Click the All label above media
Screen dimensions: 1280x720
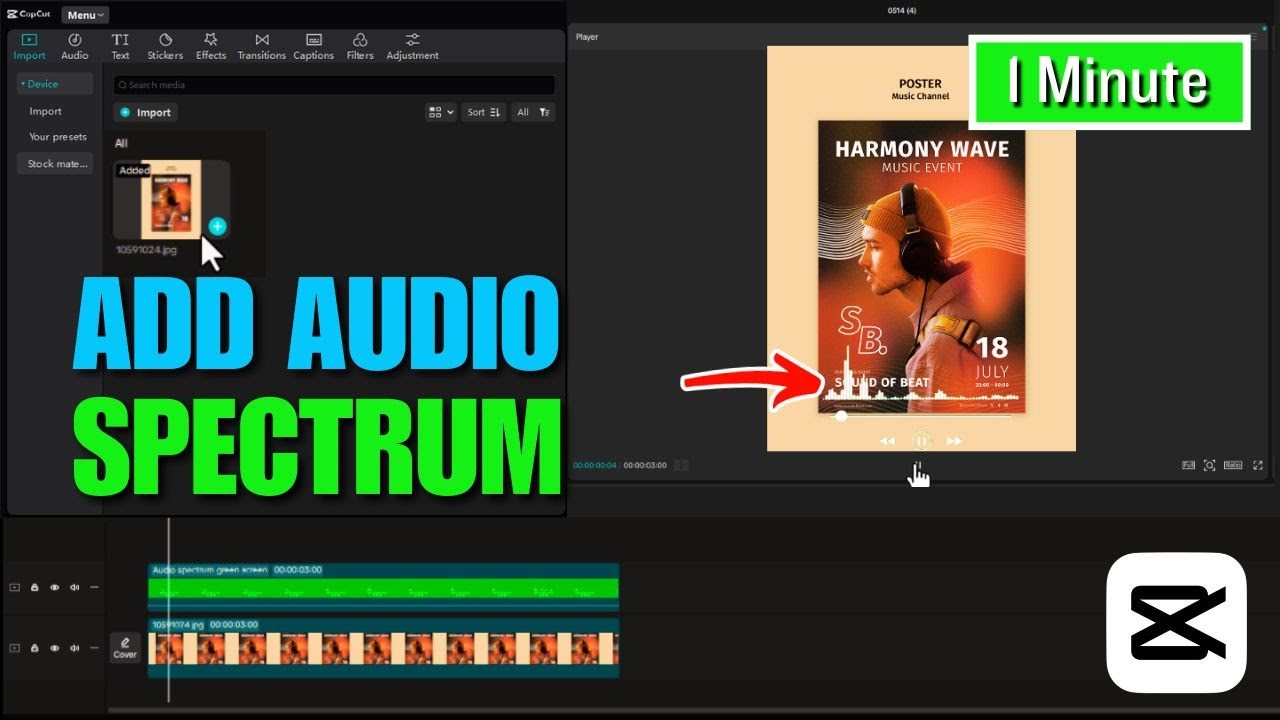point(121,143)
